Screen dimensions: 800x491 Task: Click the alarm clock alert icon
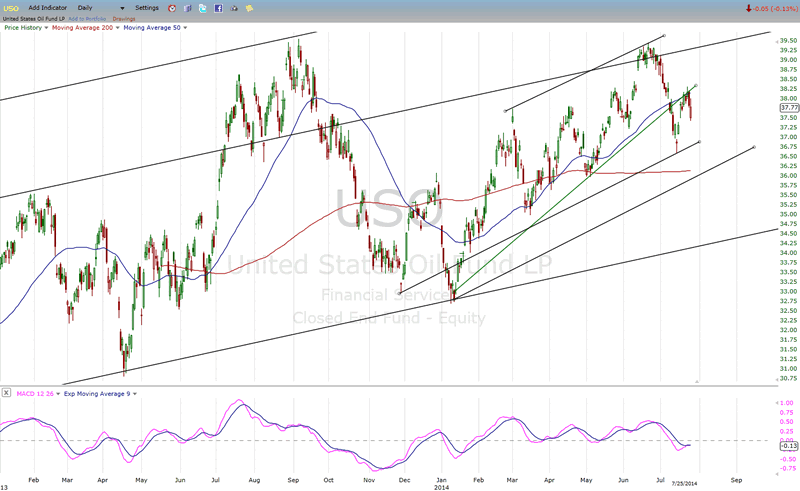coord(172,8)
